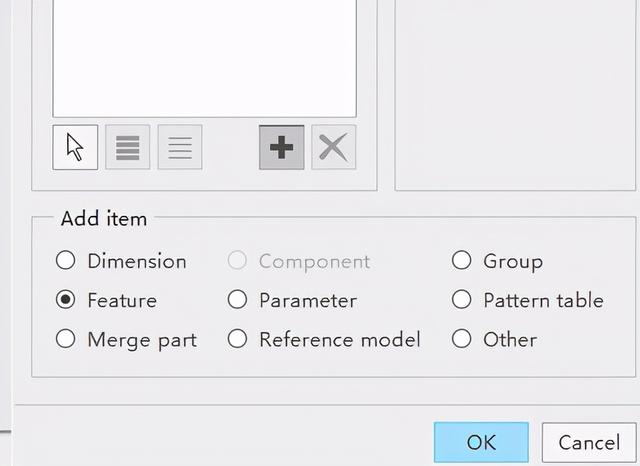Click inside the white items list box
The image size is (640, 466).
(x=204, y=57)
